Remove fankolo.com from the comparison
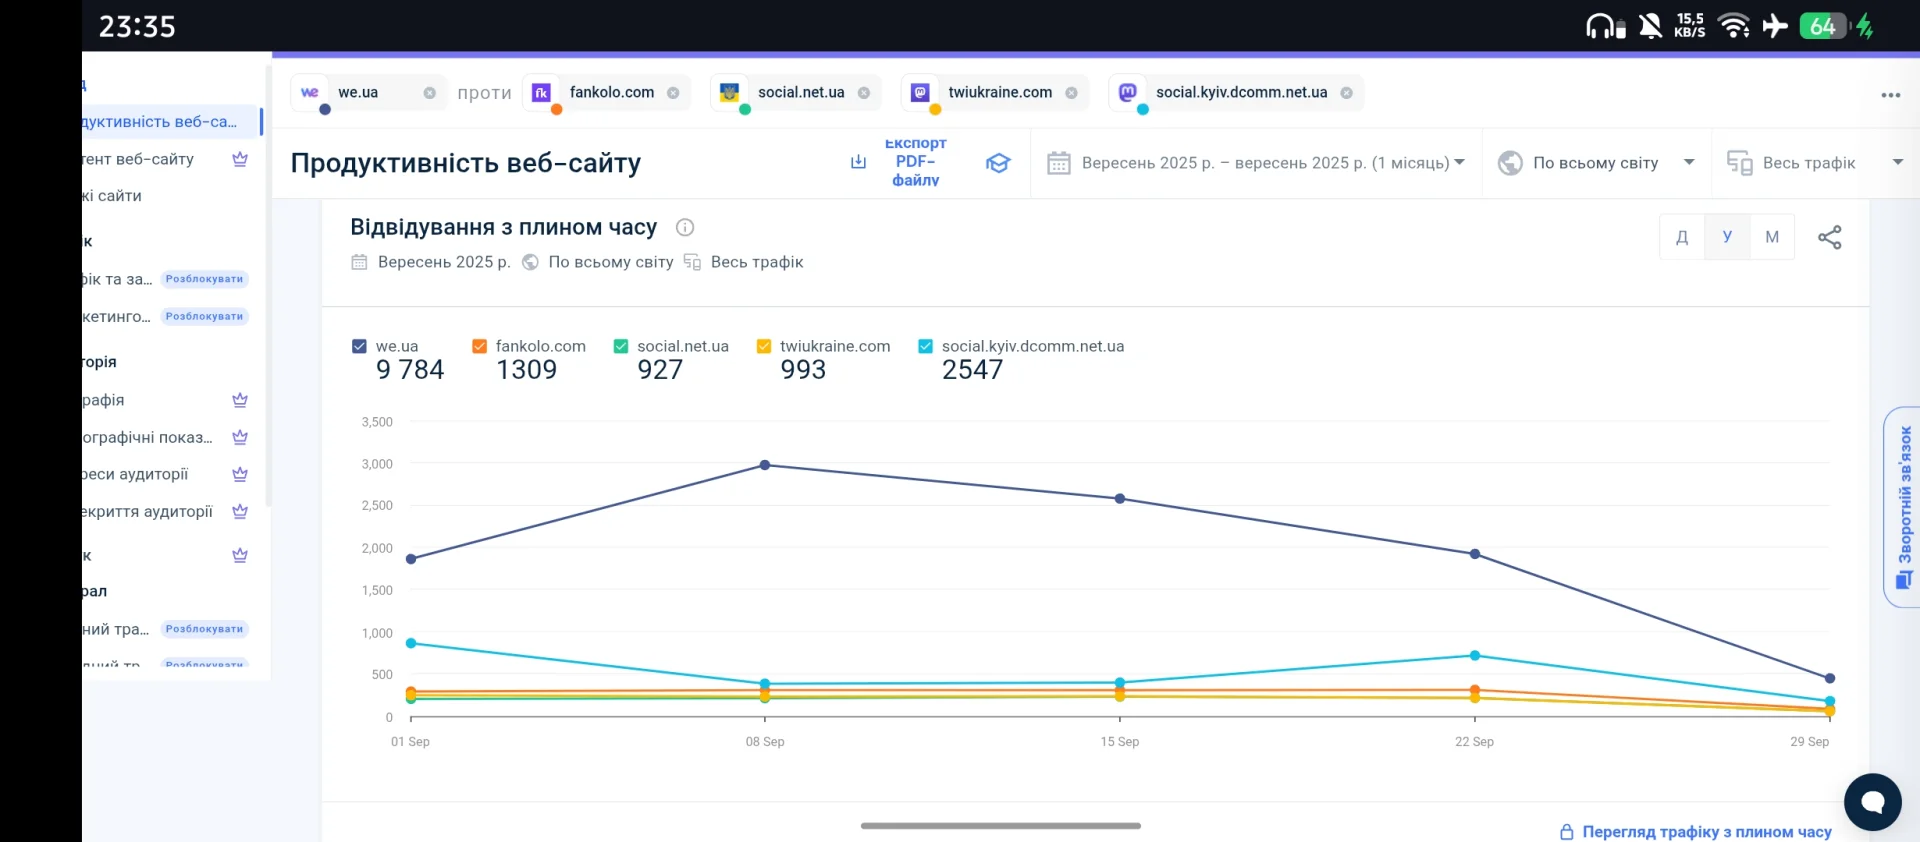 click(x=673, y=93)
